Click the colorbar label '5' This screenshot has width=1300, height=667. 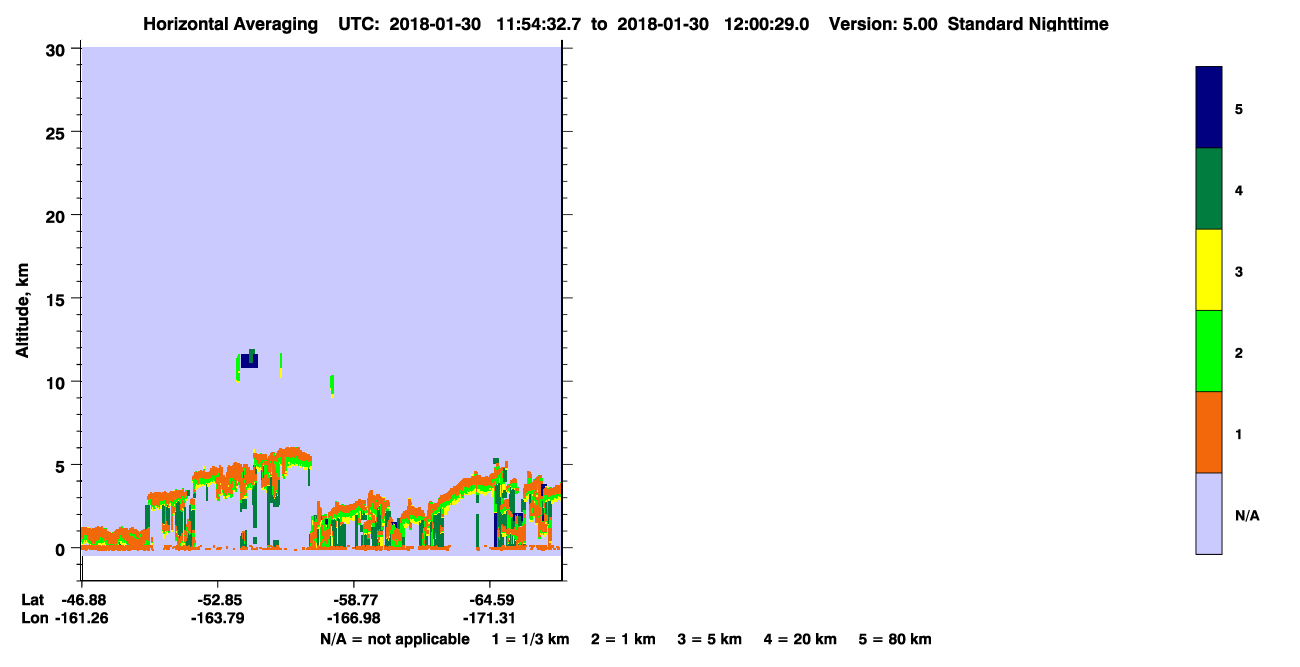pyautogui.click(x=1239, y=109)
